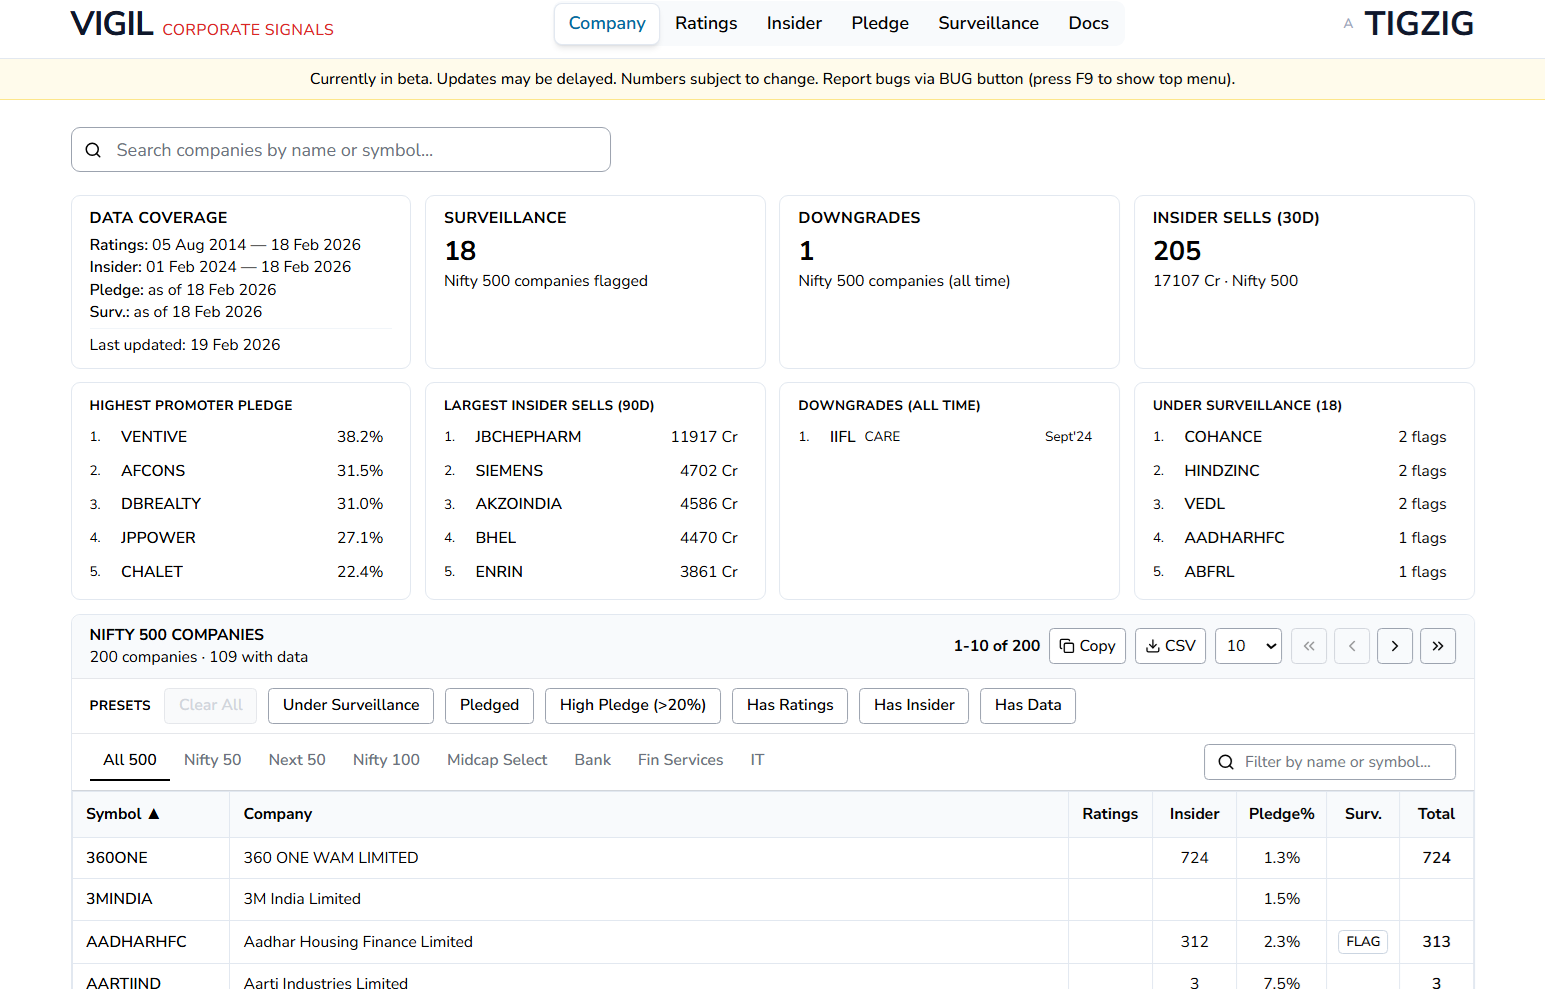Sort table by Total column
1545x989 pixels.
click(1435, 814)
